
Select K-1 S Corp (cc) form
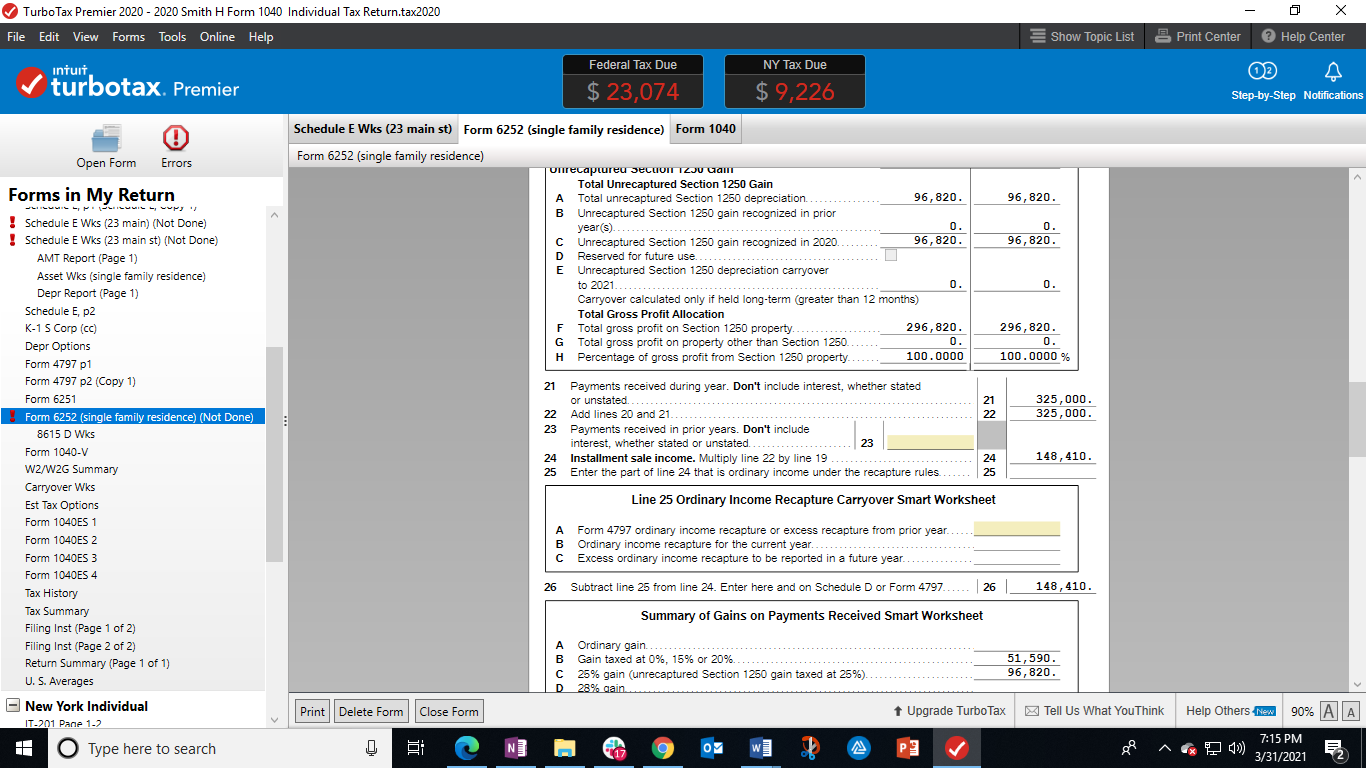click(61, 328)
